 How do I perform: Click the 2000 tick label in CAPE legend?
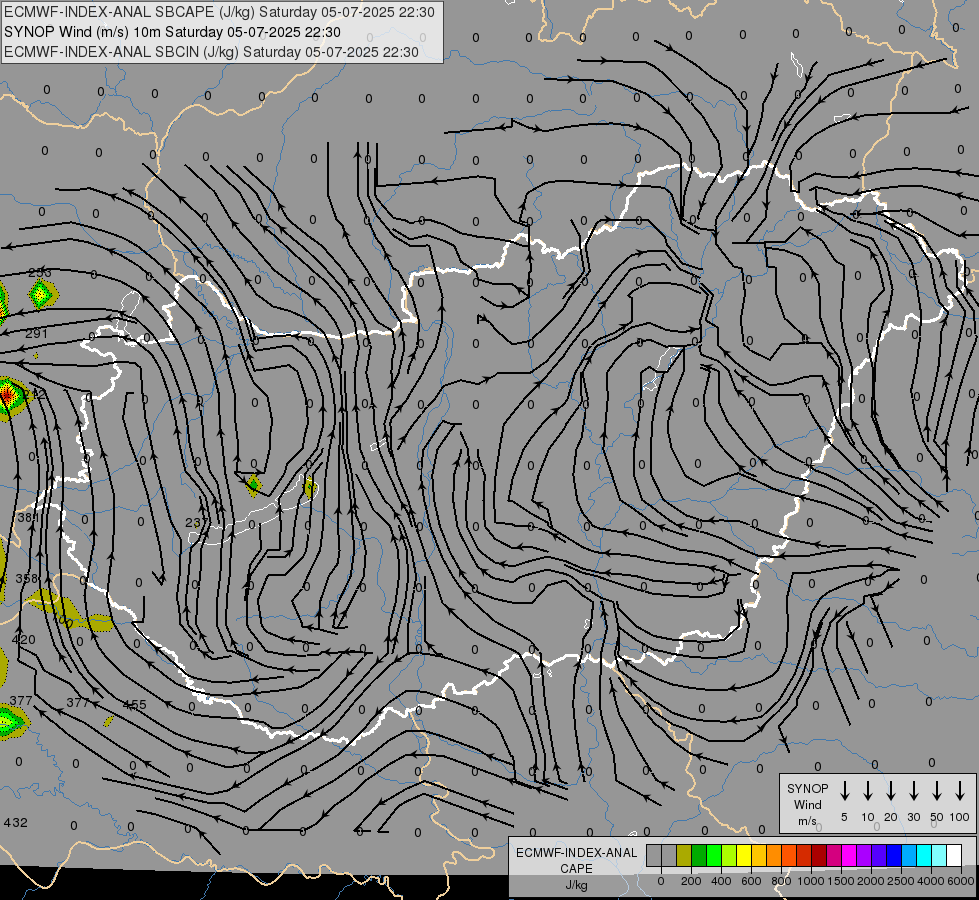coord(872,881)
